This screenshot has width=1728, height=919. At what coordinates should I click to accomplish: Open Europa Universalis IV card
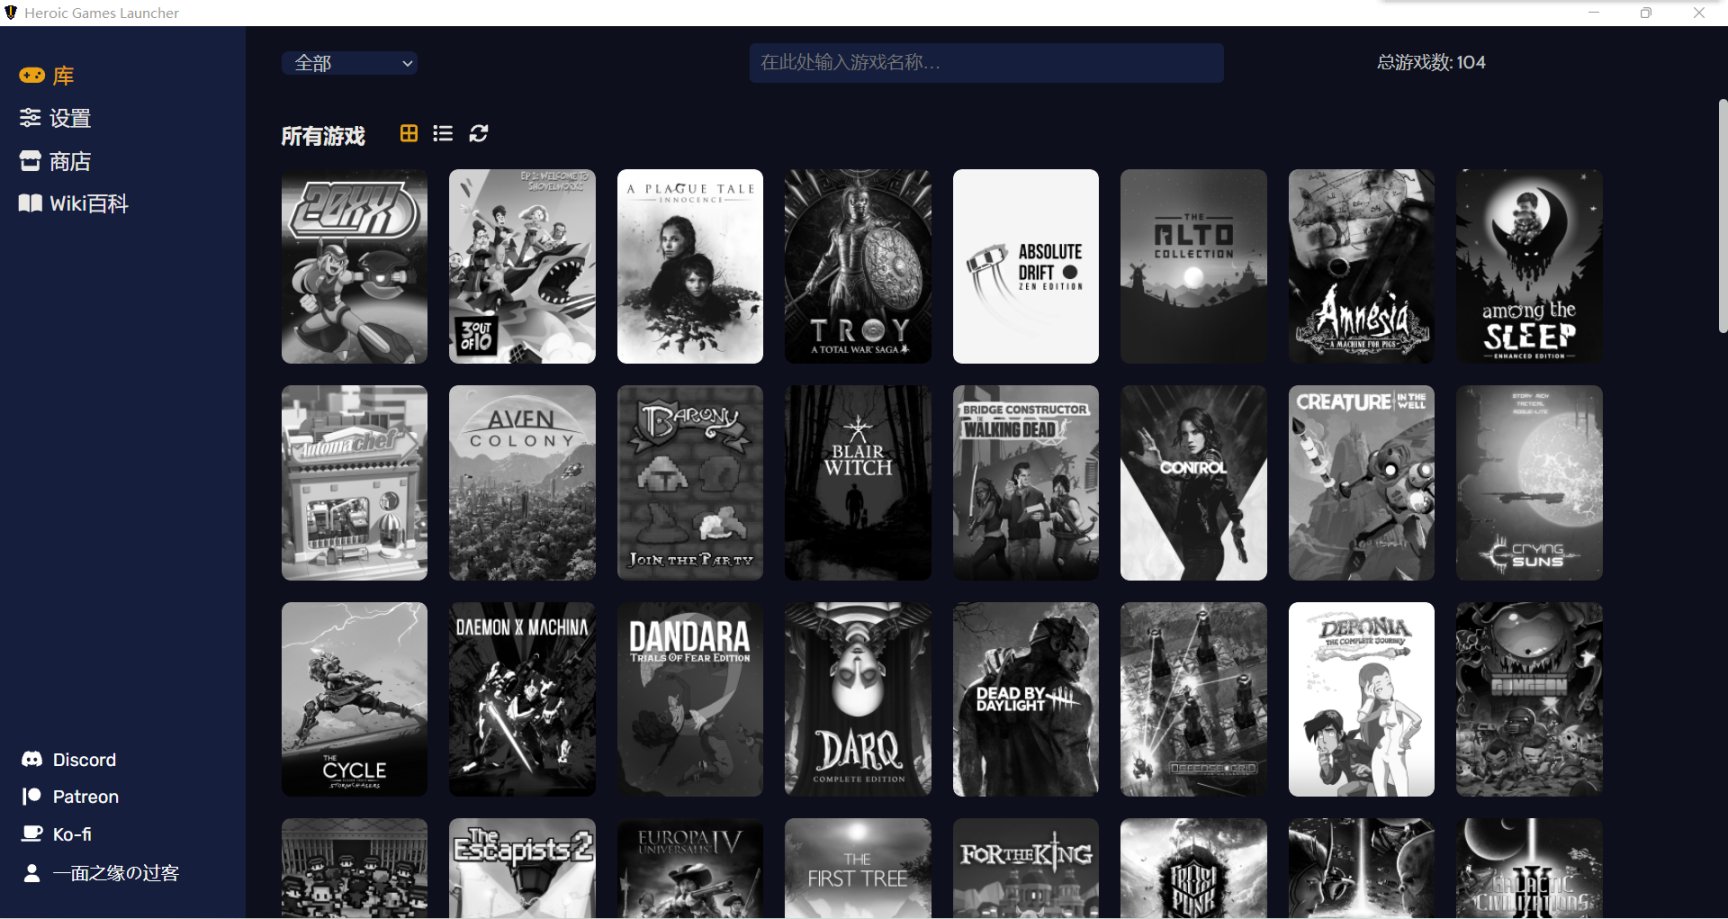coord(690,868)
